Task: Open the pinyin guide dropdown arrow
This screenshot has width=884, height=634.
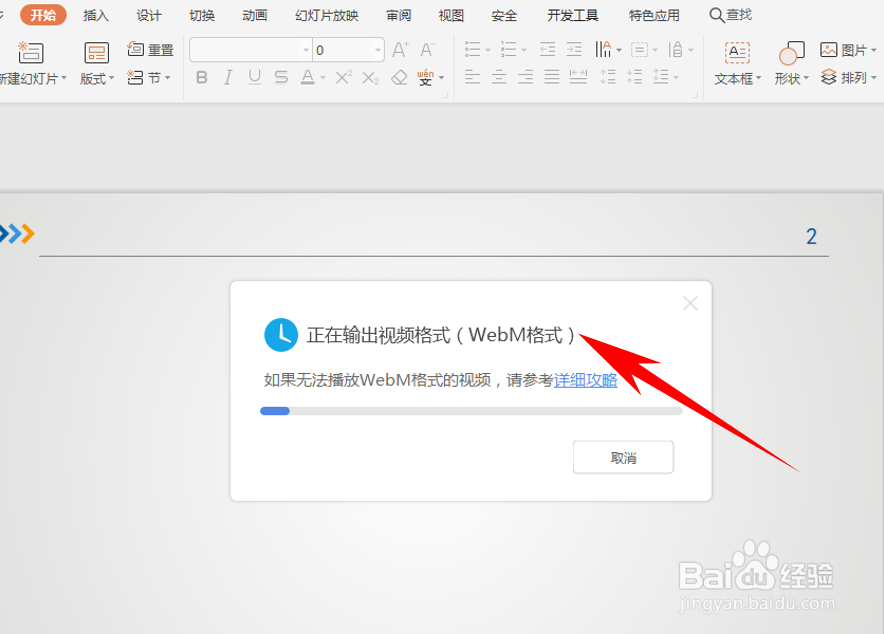Action: [x=441, y=78]
